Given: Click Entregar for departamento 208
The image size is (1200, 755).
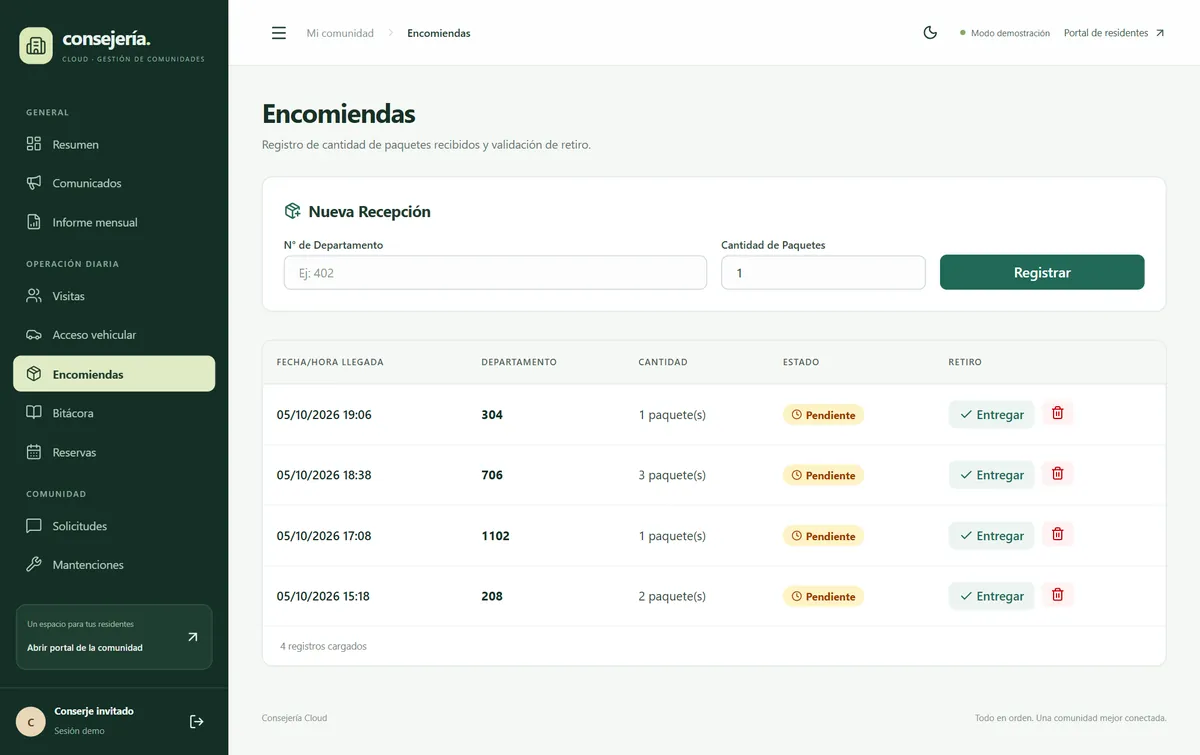Looking at the screenshot, I should [991, 596].
